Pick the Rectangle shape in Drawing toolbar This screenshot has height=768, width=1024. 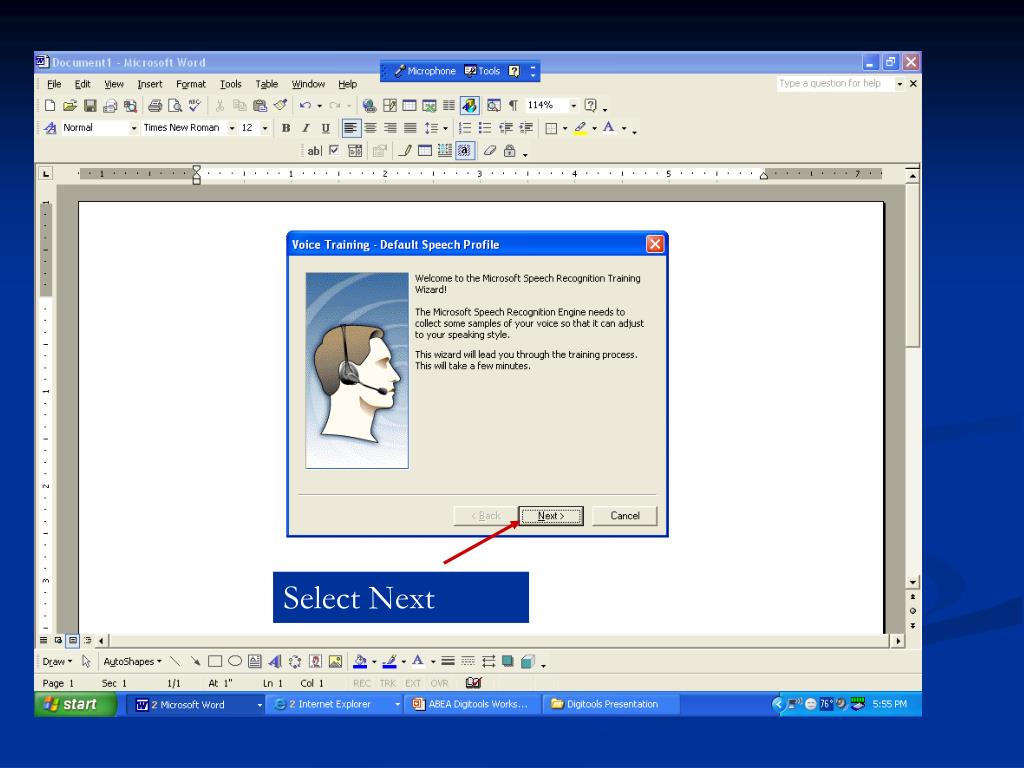[x=215, y=662]
